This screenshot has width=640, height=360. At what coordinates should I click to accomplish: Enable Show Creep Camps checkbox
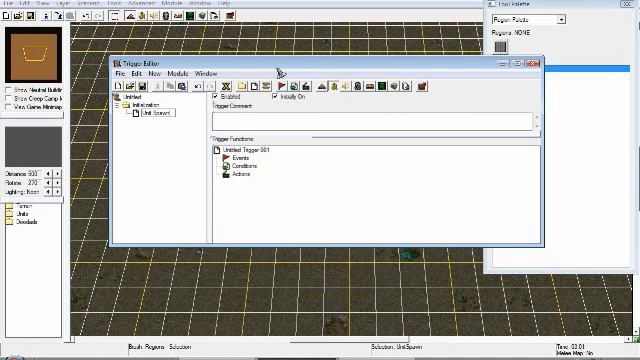tap(8, 98)
